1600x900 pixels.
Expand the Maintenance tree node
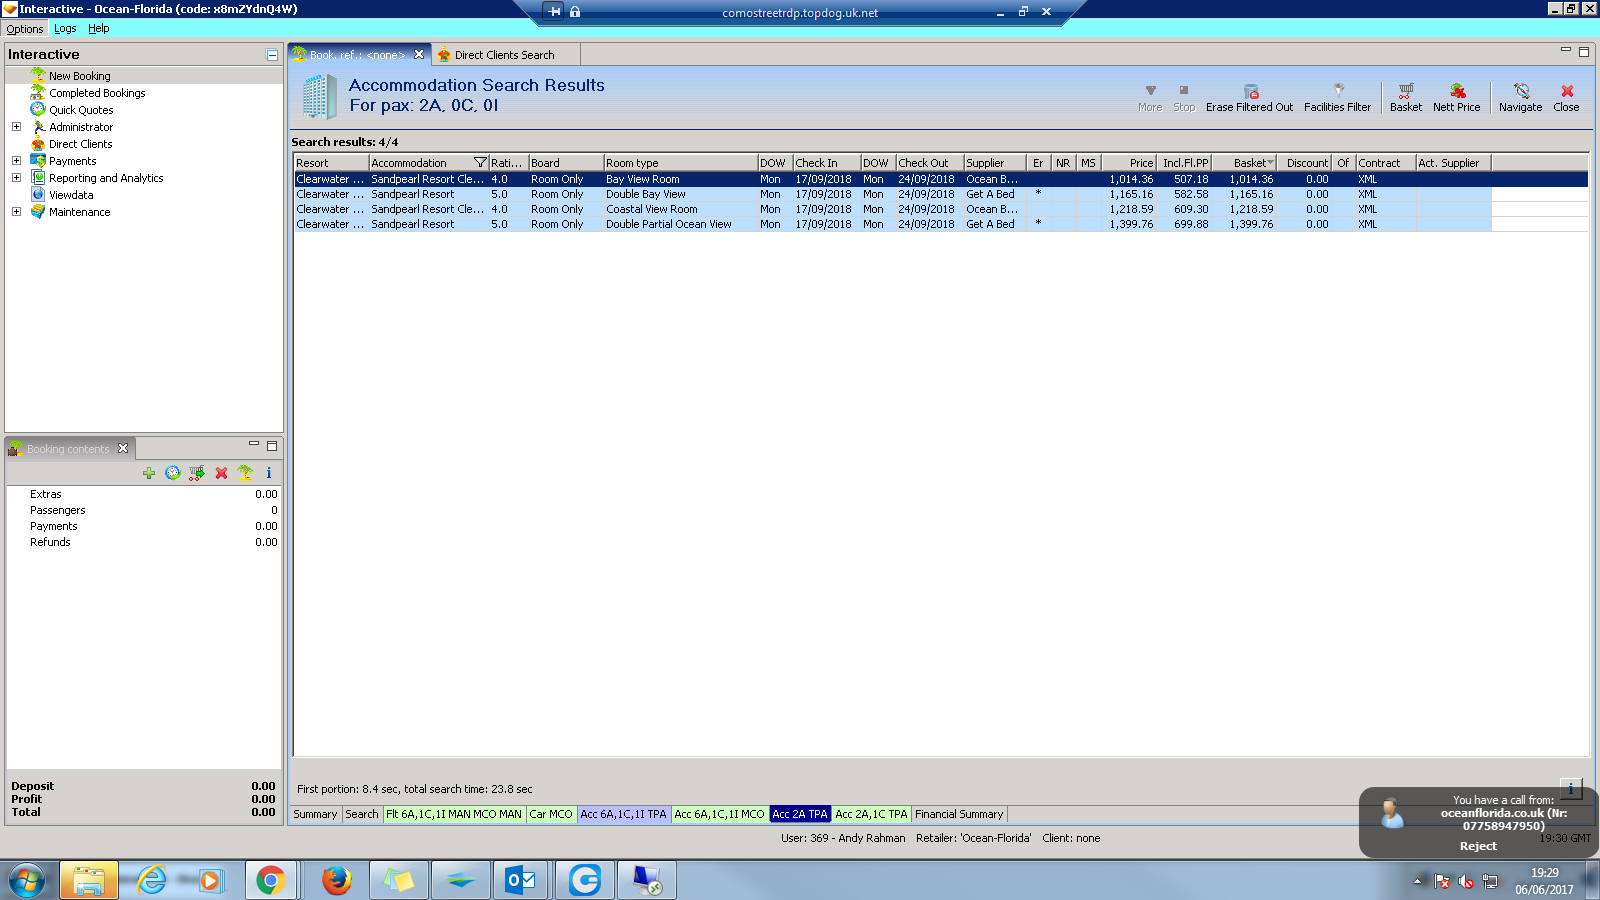[x=16, y=212]
